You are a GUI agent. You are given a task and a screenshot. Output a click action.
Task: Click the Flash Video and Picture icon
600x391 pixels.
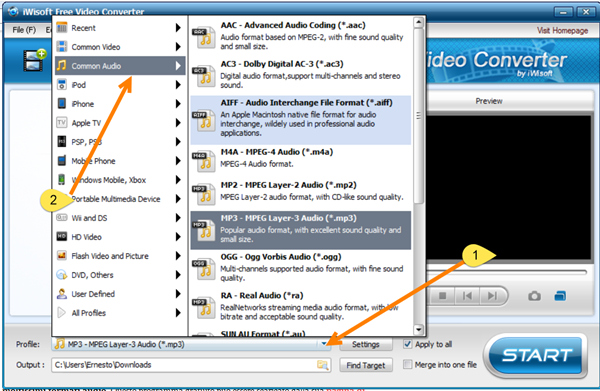point(62,256)
